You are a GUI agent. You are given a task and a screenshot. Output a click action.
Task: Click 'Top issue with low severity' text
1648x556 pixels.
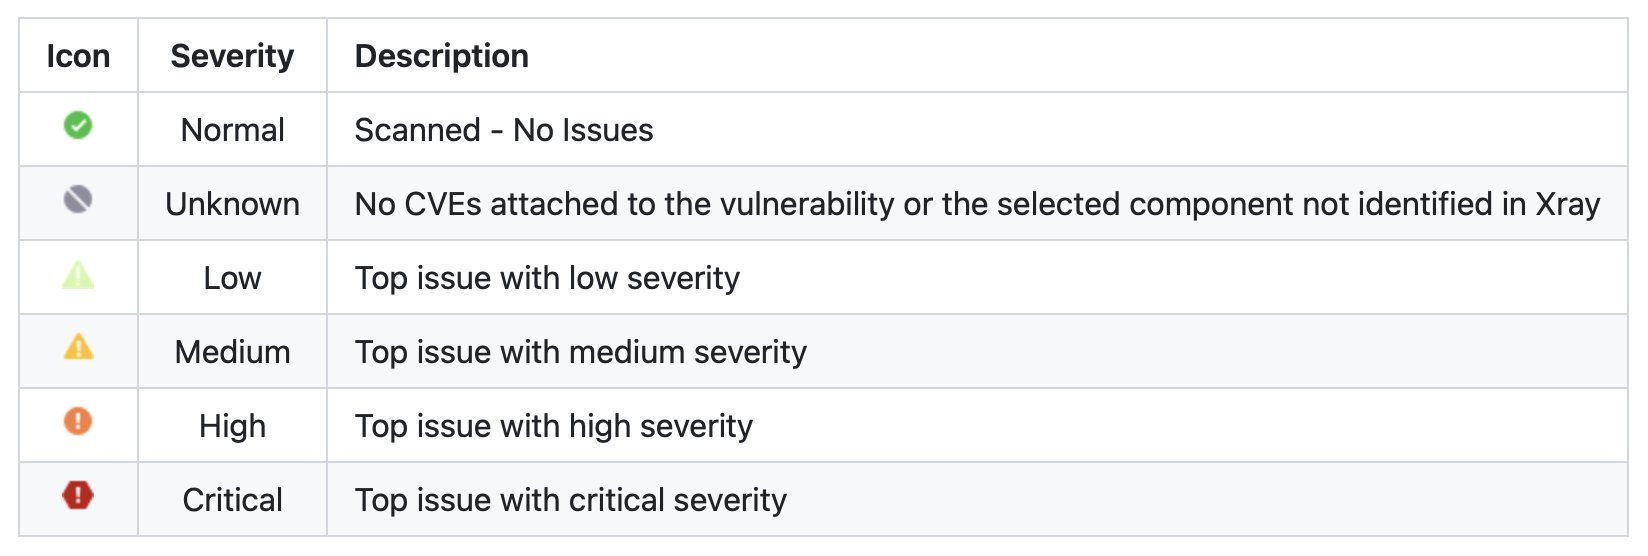tap(547, 278)
